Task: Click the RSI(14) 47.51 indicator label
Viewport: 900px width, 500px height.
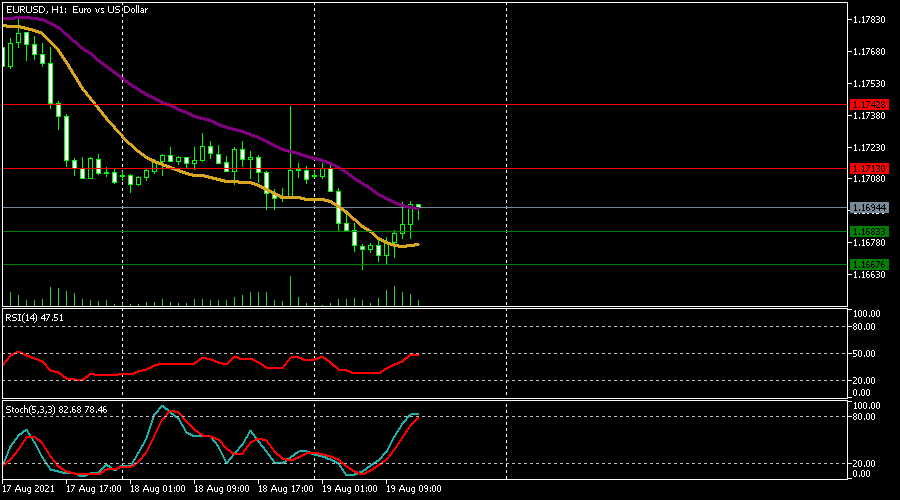Action: [x=34, y=317]
